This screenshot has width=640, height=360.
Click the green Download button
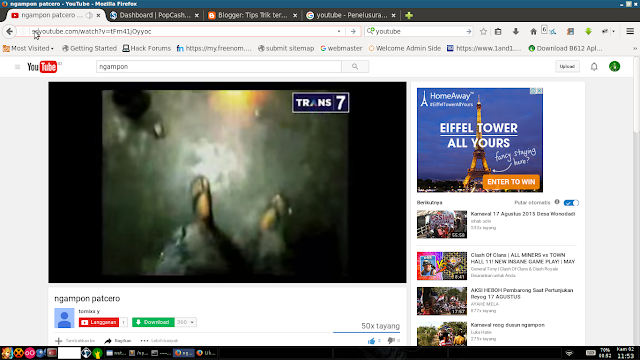click(x=153, y=322)
